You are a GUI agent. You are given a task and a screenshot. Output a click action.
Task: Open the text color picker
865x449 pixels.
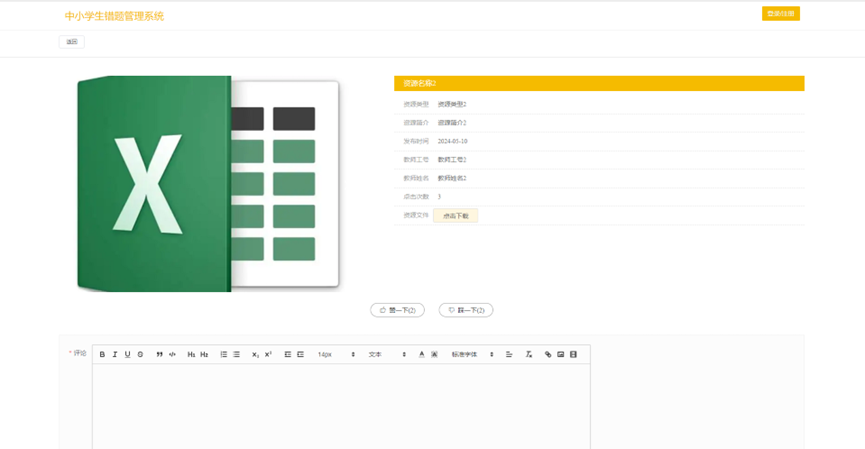(421, 354)
